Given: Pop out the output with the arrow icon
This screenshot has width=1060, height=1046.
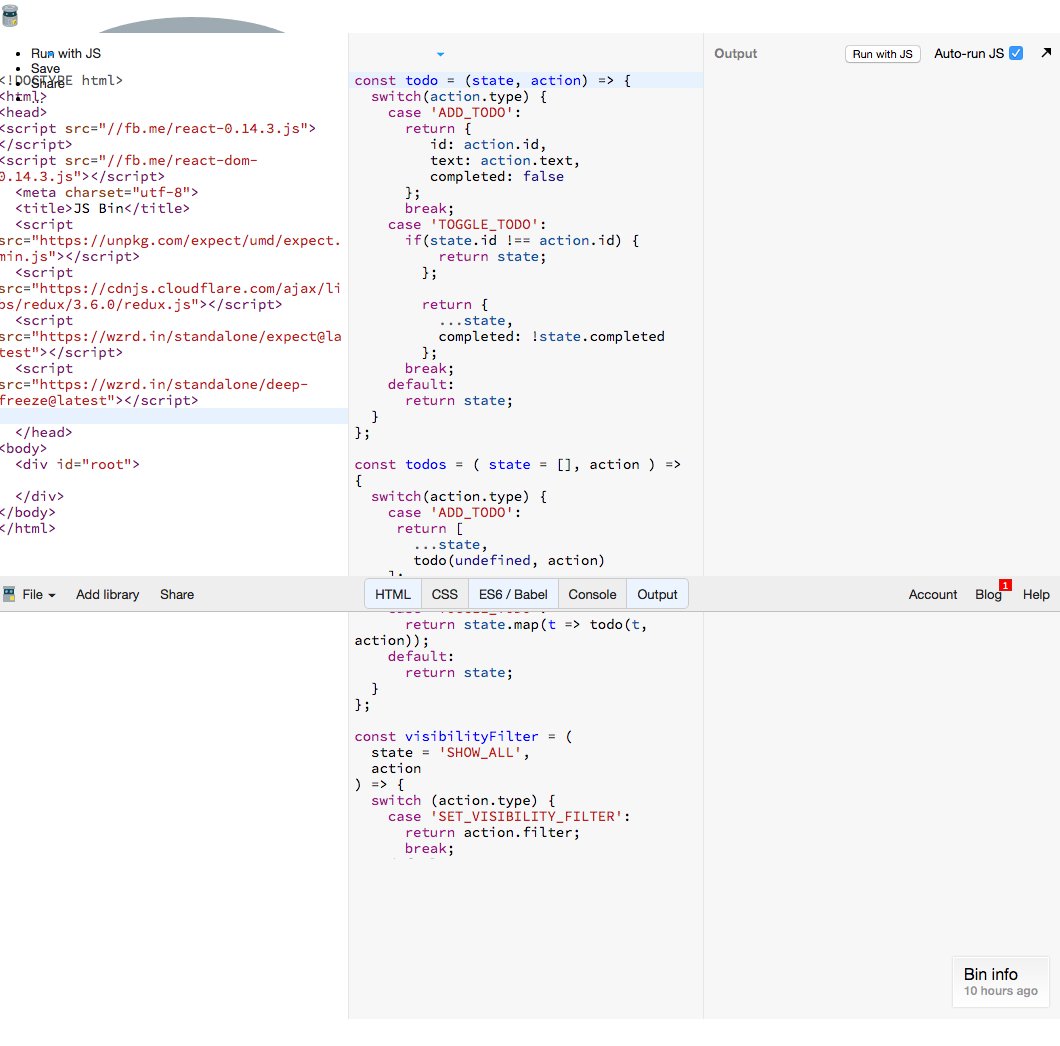Looking at the screenshot, I should (x=1046, y=53).
